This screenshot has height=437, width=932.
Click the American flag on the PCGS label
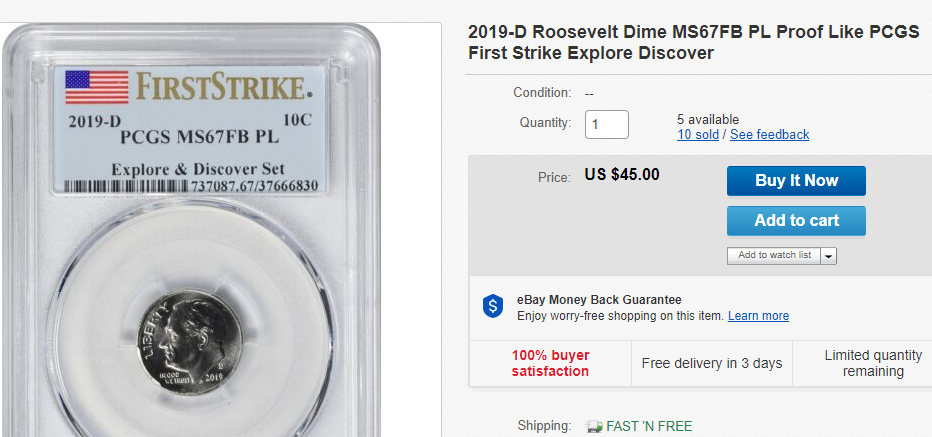pyautogui.click(x=96, y=87)
